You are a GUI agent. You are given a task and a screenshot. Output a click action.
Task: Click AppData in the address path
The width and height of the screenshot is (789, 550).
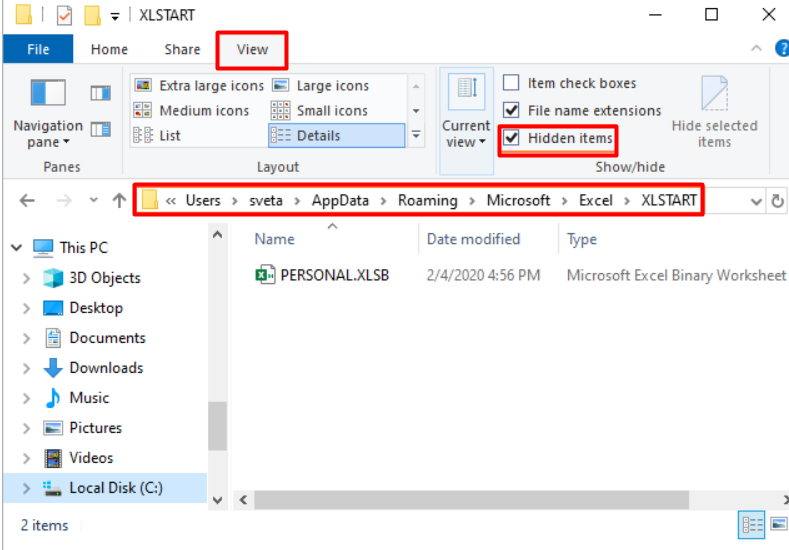(340, 200)
